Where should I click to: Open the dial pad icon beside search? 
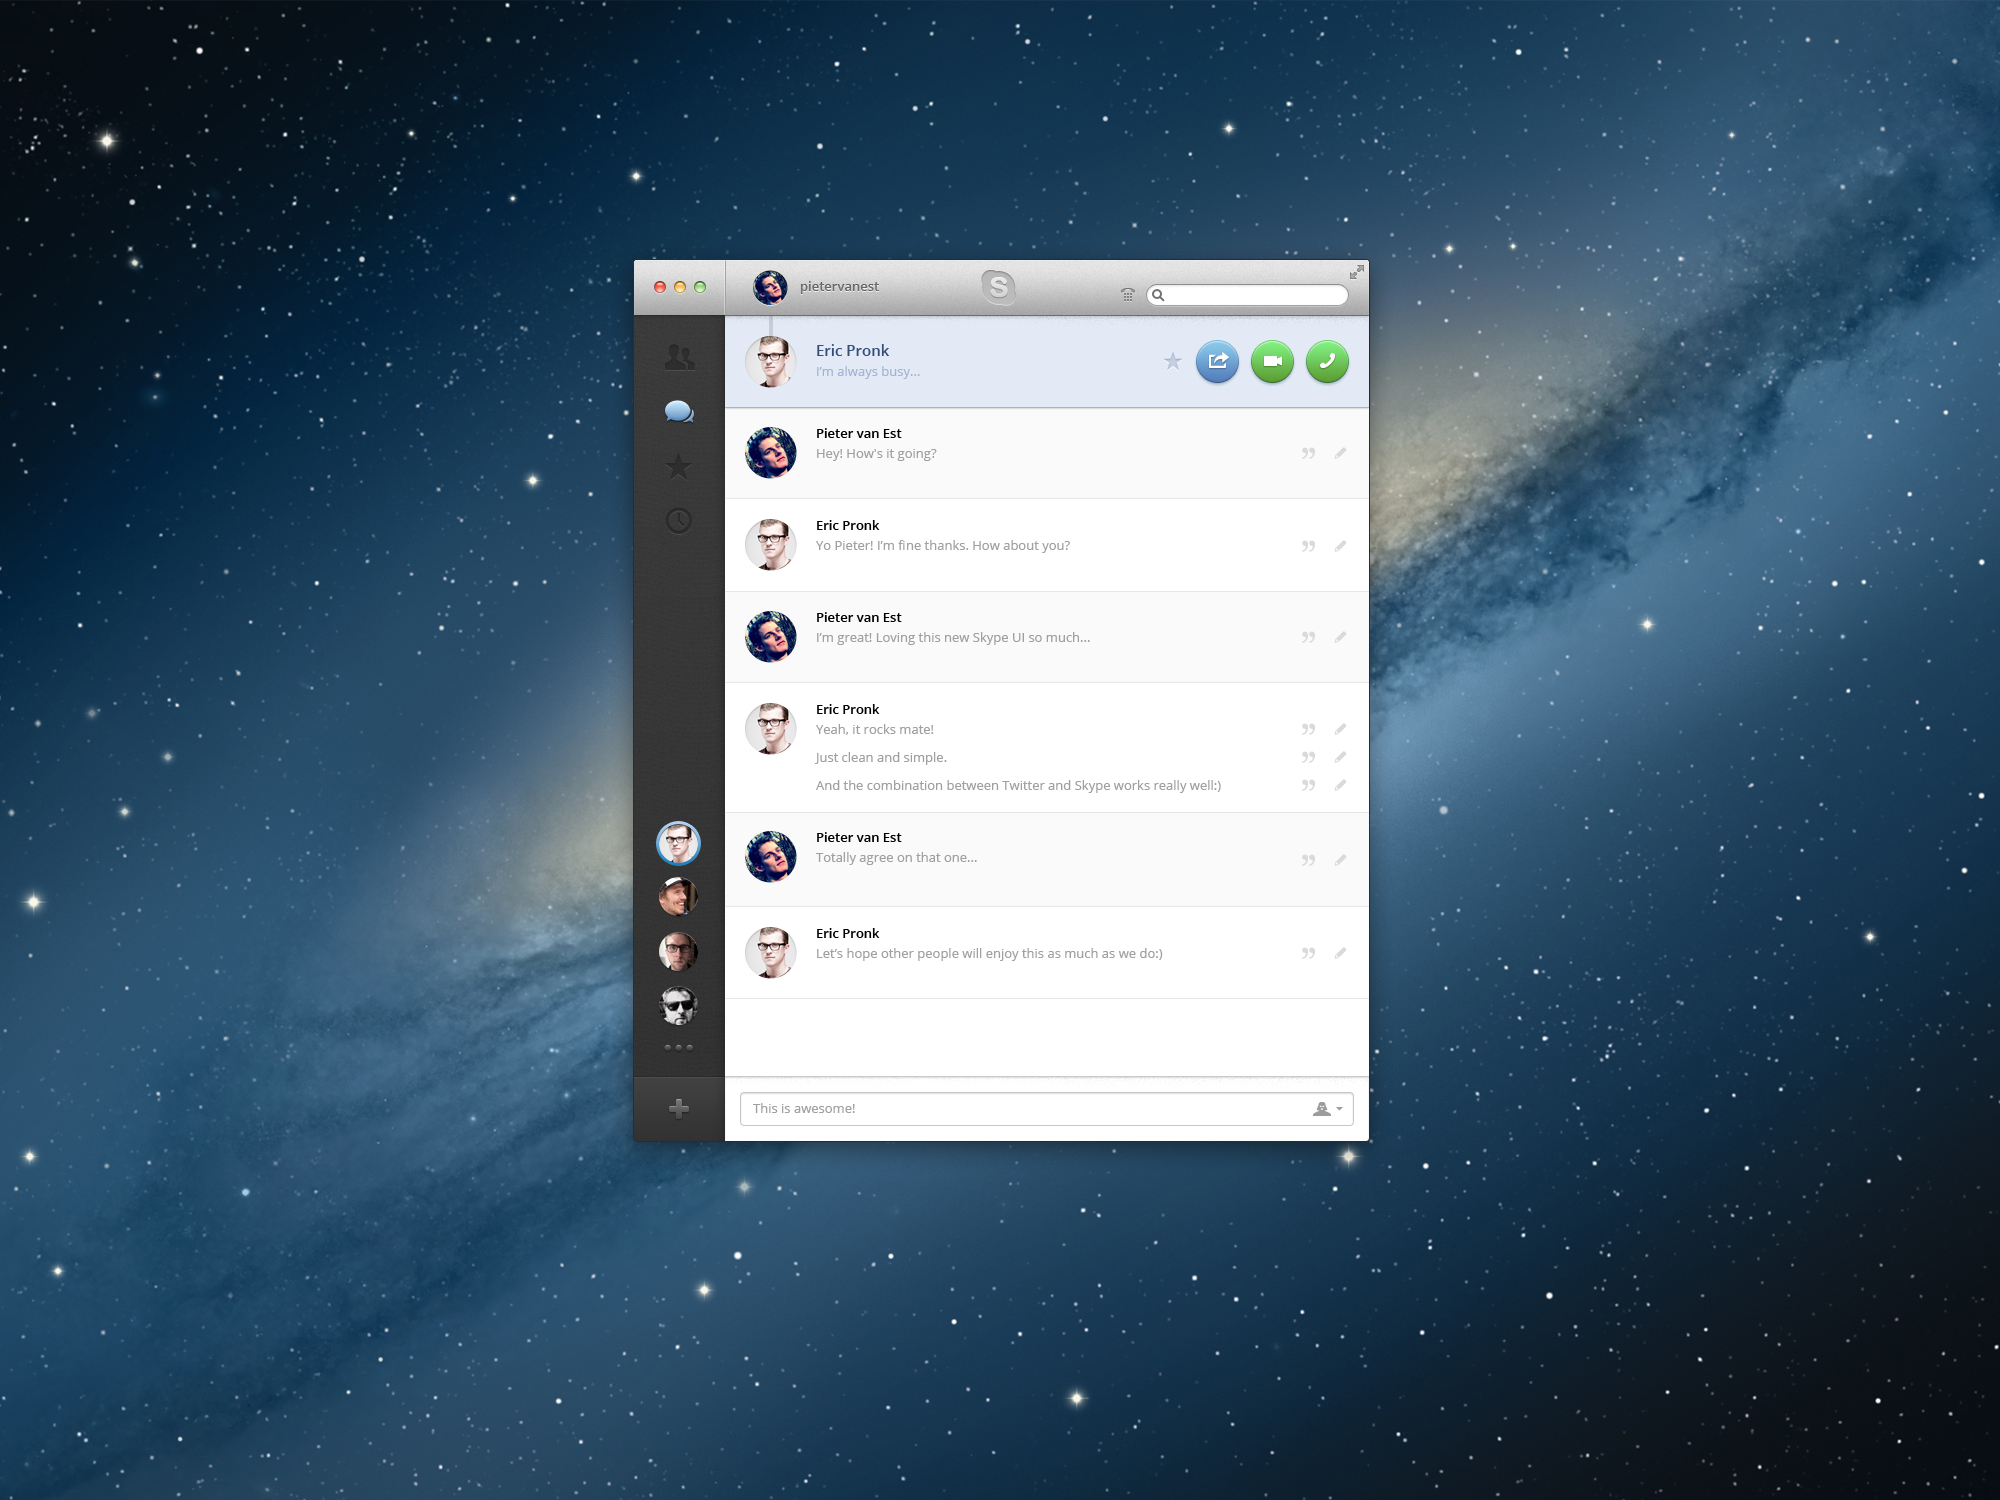(1128, 295)
